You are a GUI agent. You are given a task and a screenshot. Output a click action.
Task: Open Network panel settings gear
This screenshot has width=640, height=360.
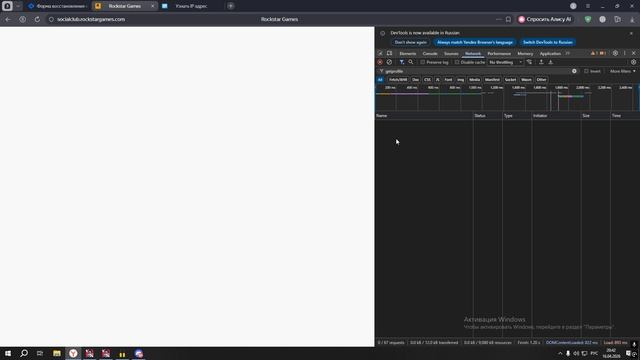633,62
